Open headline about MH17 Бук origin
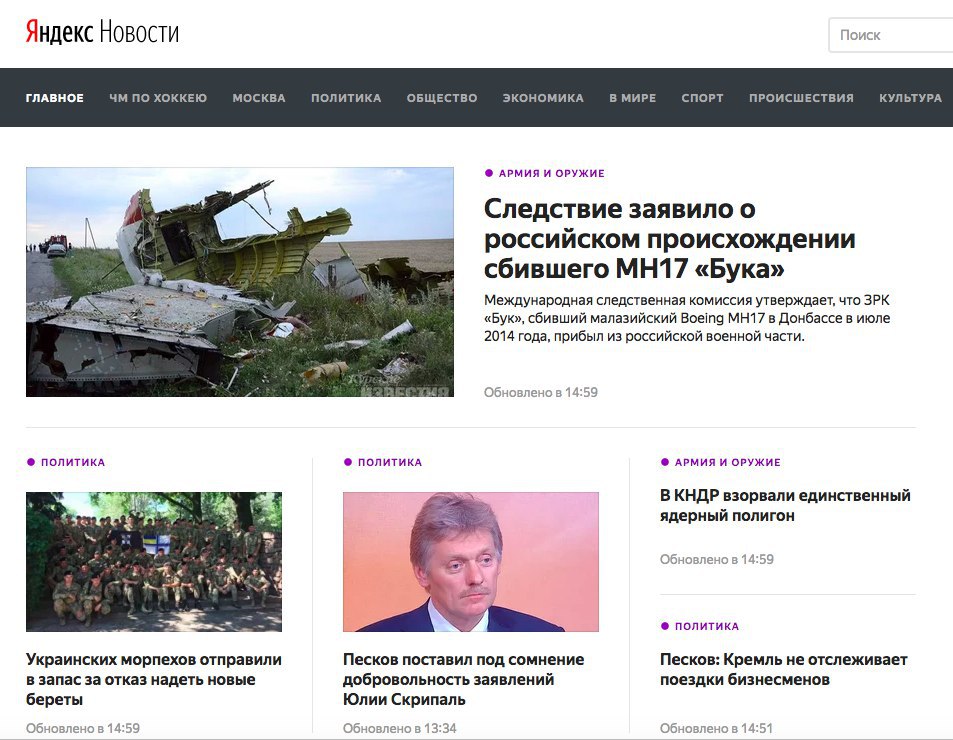The height and width of the screenshot is (740, 953). tap(669, 239)
